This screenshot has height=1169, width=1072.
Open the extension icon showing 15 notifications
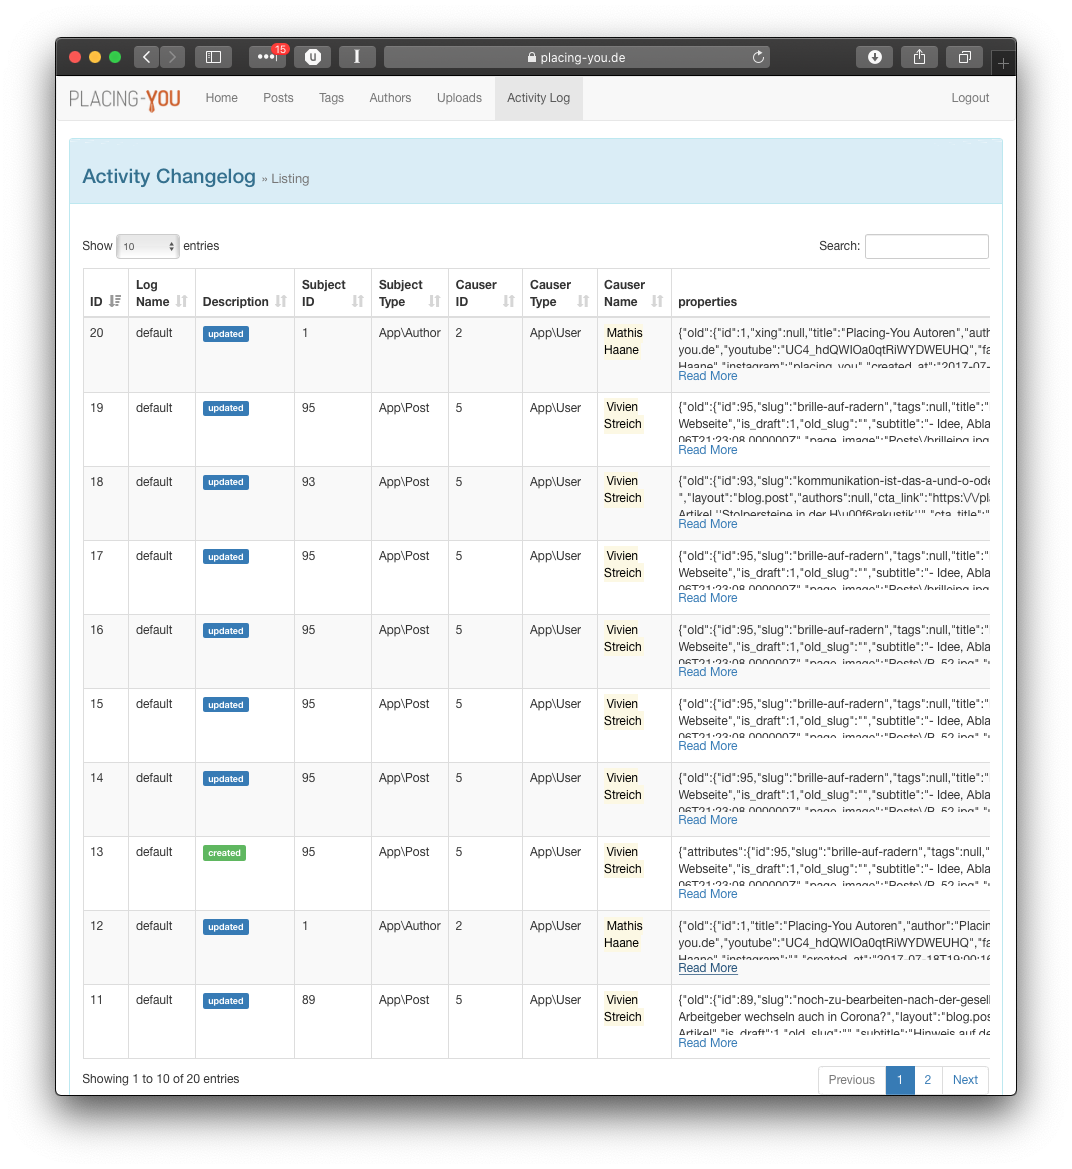point(267,57)
